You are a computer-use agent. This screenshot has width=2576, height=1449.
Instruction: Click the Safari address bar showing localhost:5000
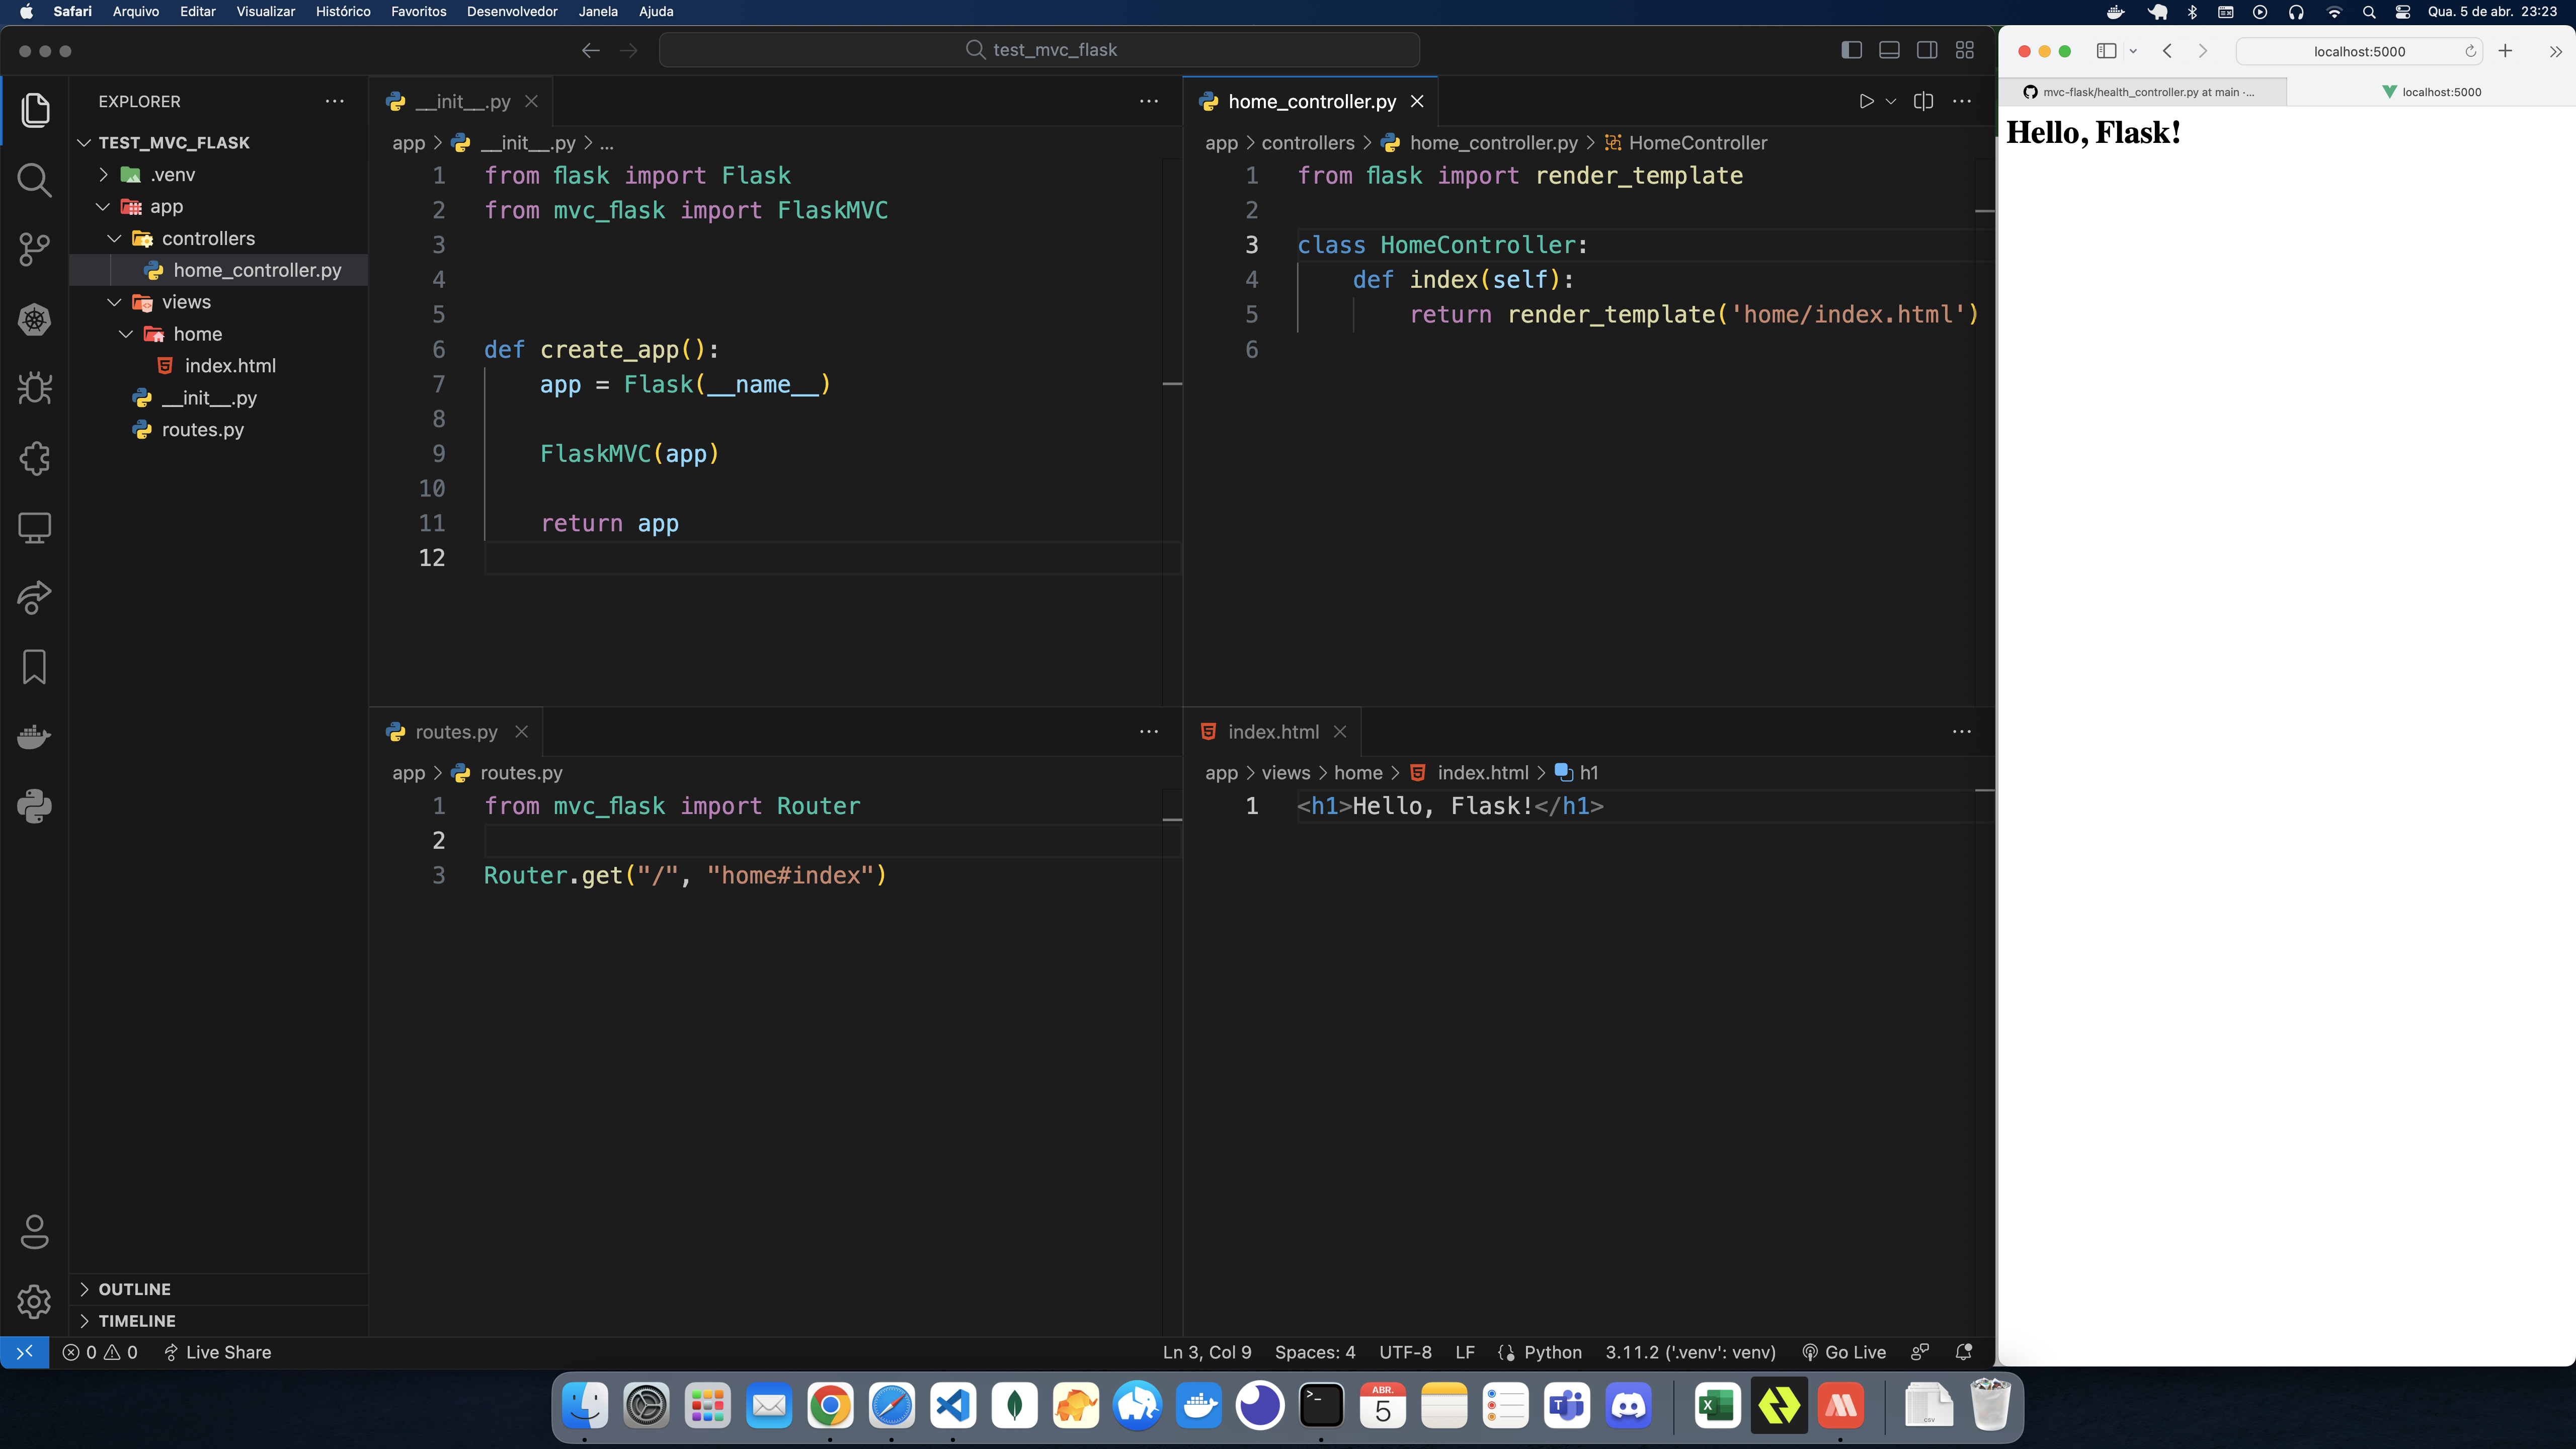coord(2359,51)
